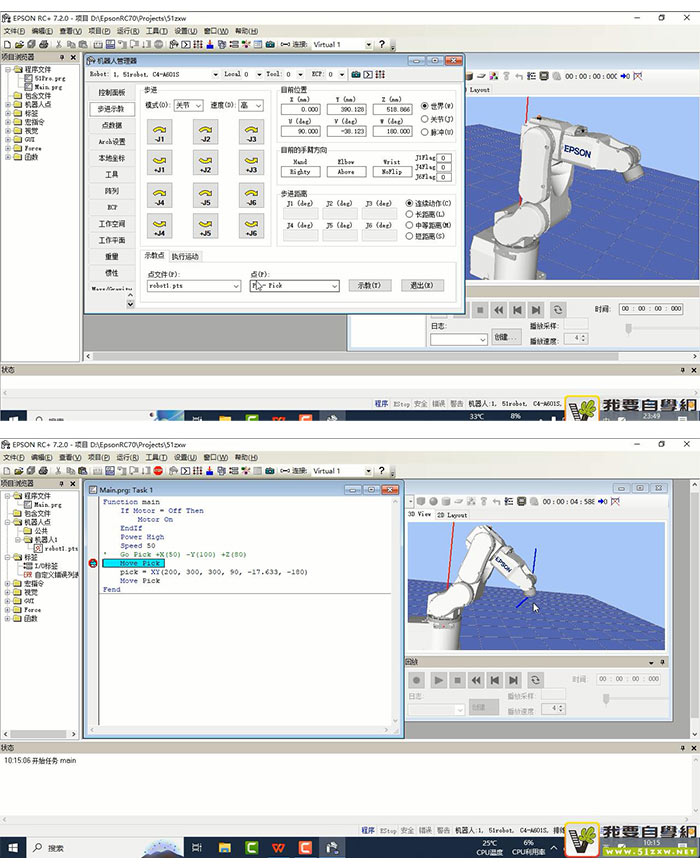
Task: Select the 世界(W) coordinate radio button
Action: (x=424, y=105)
